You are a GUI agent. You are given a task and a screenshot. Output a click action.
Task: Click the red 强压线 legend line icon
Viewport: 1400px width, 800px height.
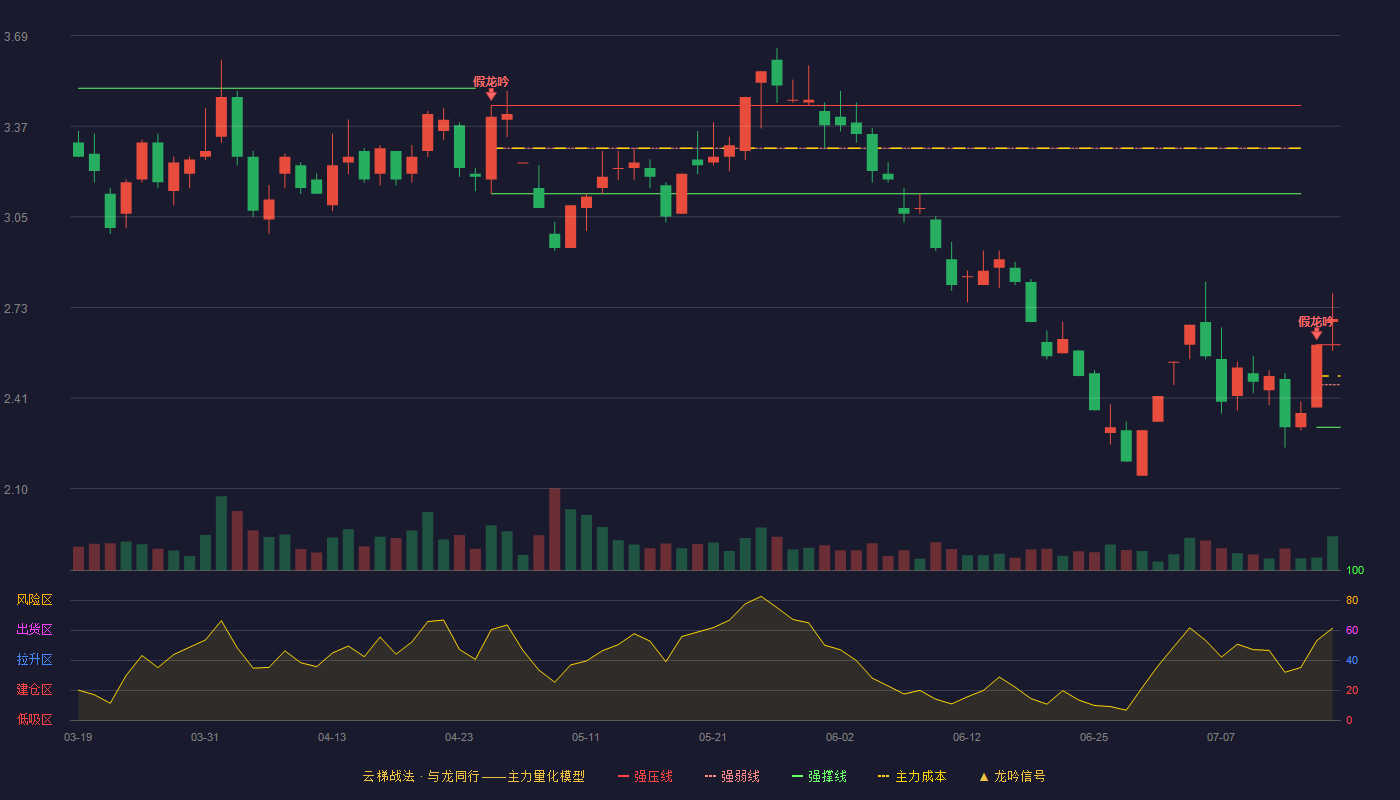point(623,777)
